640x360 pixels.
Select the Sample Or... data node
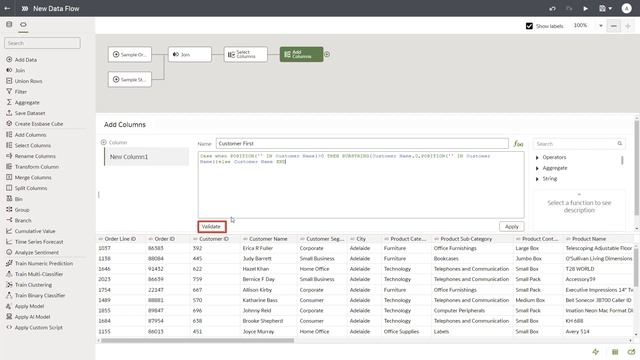pos(130,54)
